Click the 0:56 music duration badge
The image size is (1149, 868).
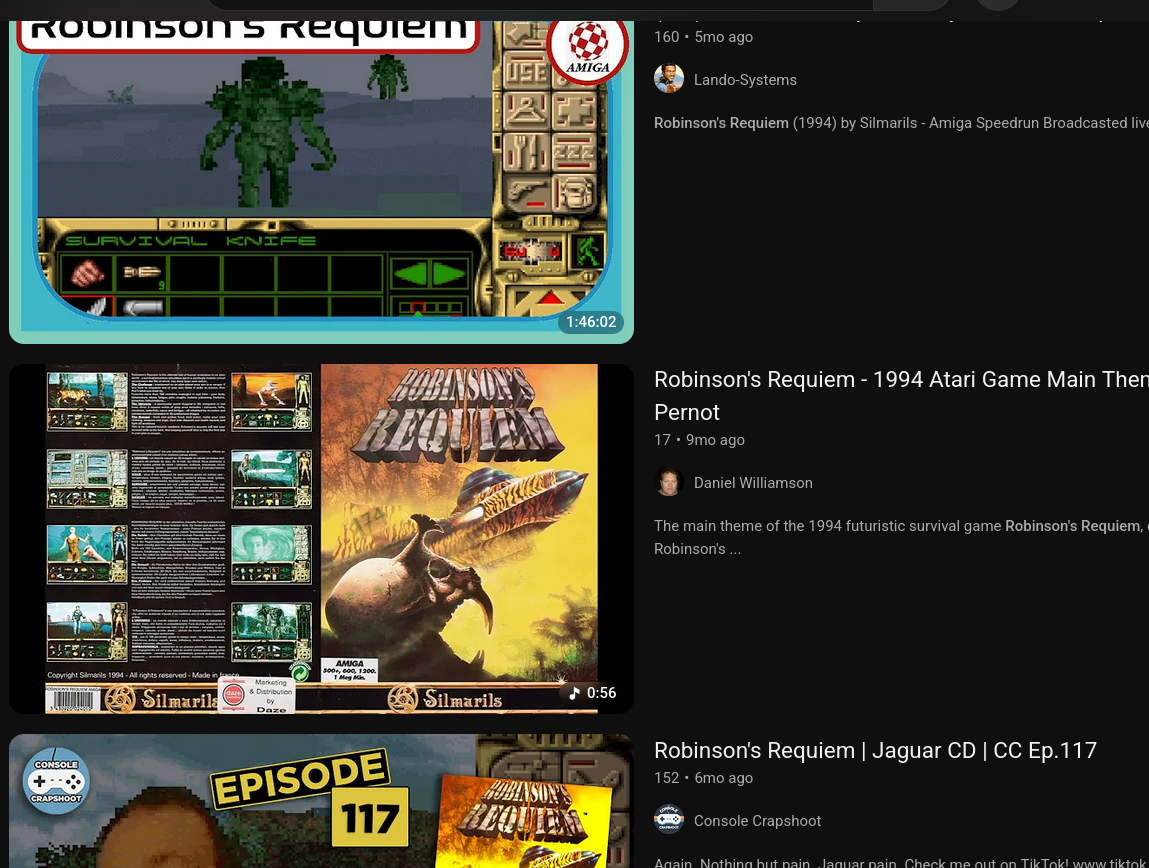[592, 692]
